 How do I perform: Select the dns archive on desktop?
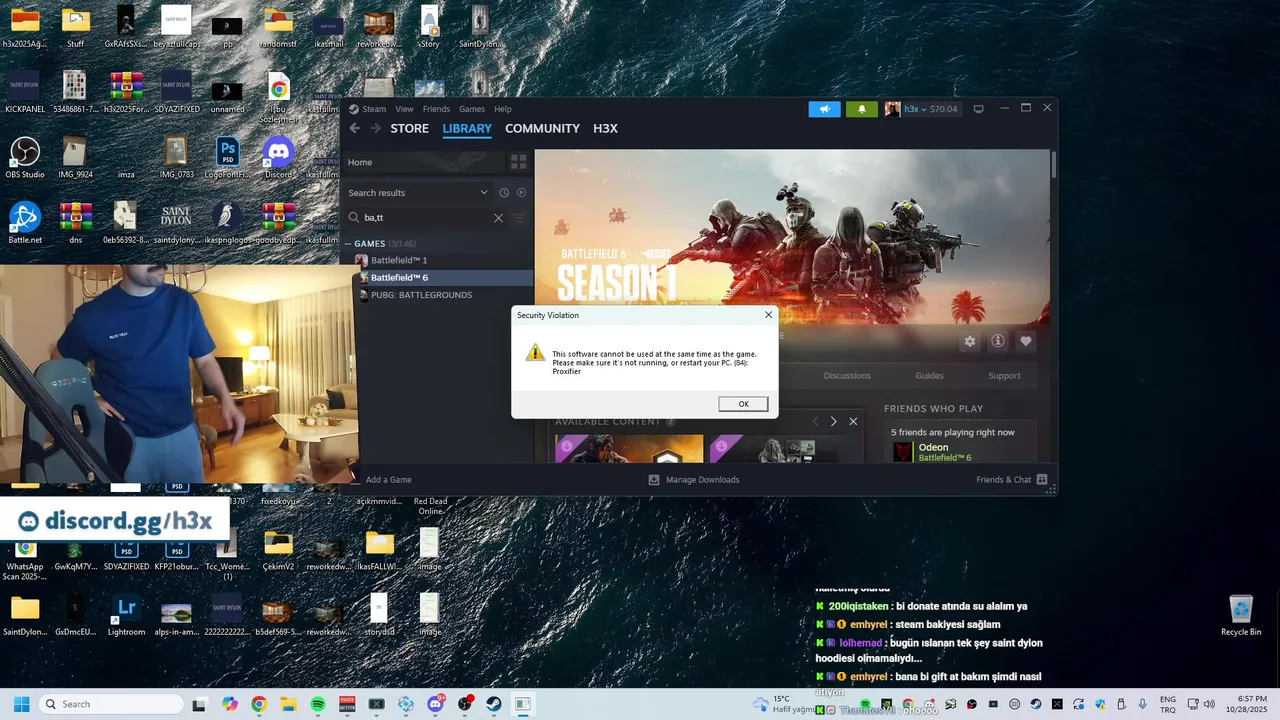click(x=75, y=223)
